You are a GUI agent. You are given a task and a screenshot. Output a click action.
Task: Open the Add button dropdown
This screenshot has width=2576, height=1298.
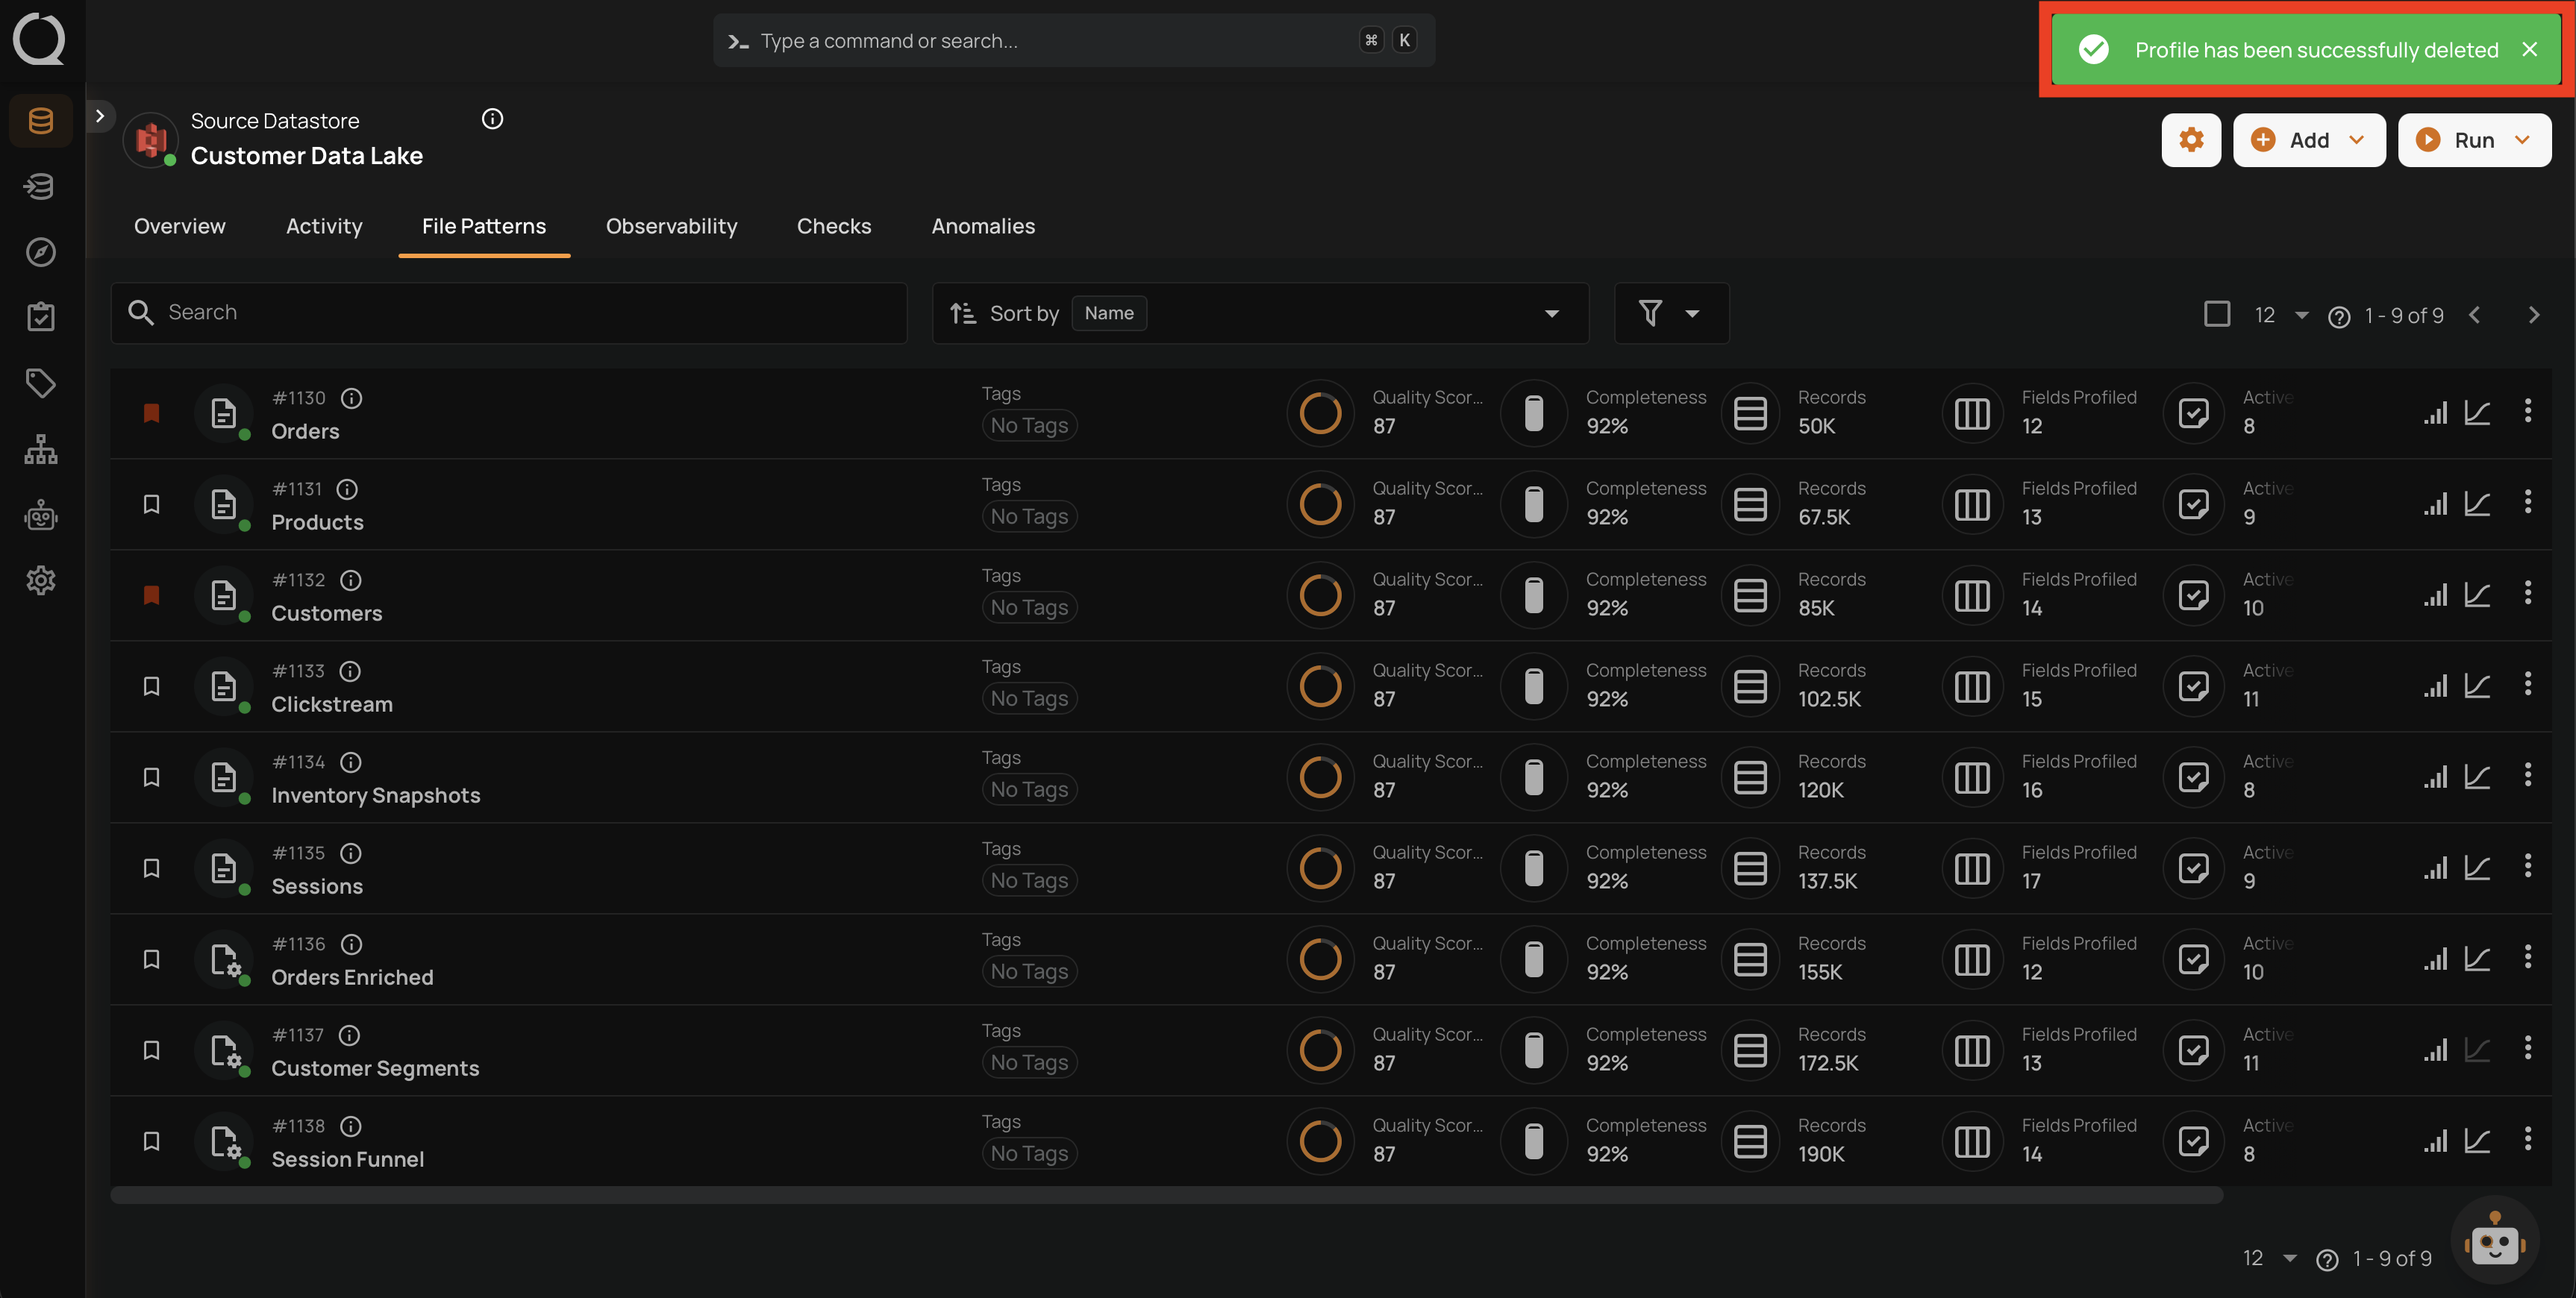pos(2309,140)
